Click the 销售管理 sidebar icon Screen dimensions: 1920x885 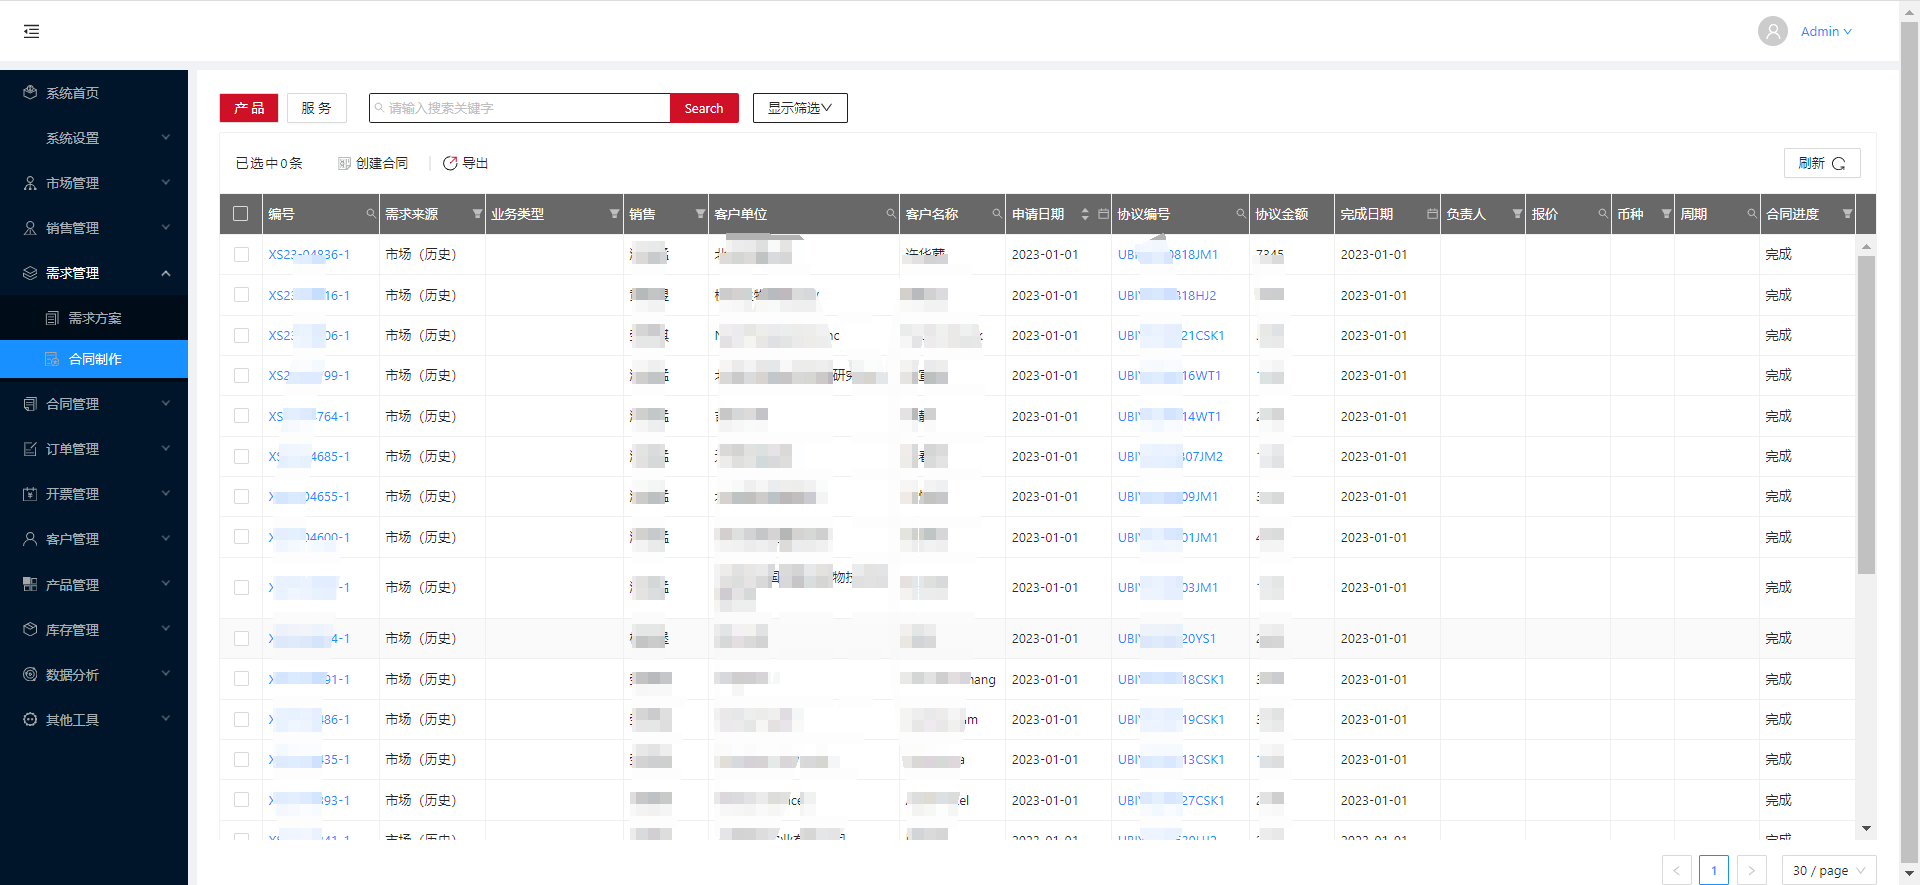click(x=30, y=228)
